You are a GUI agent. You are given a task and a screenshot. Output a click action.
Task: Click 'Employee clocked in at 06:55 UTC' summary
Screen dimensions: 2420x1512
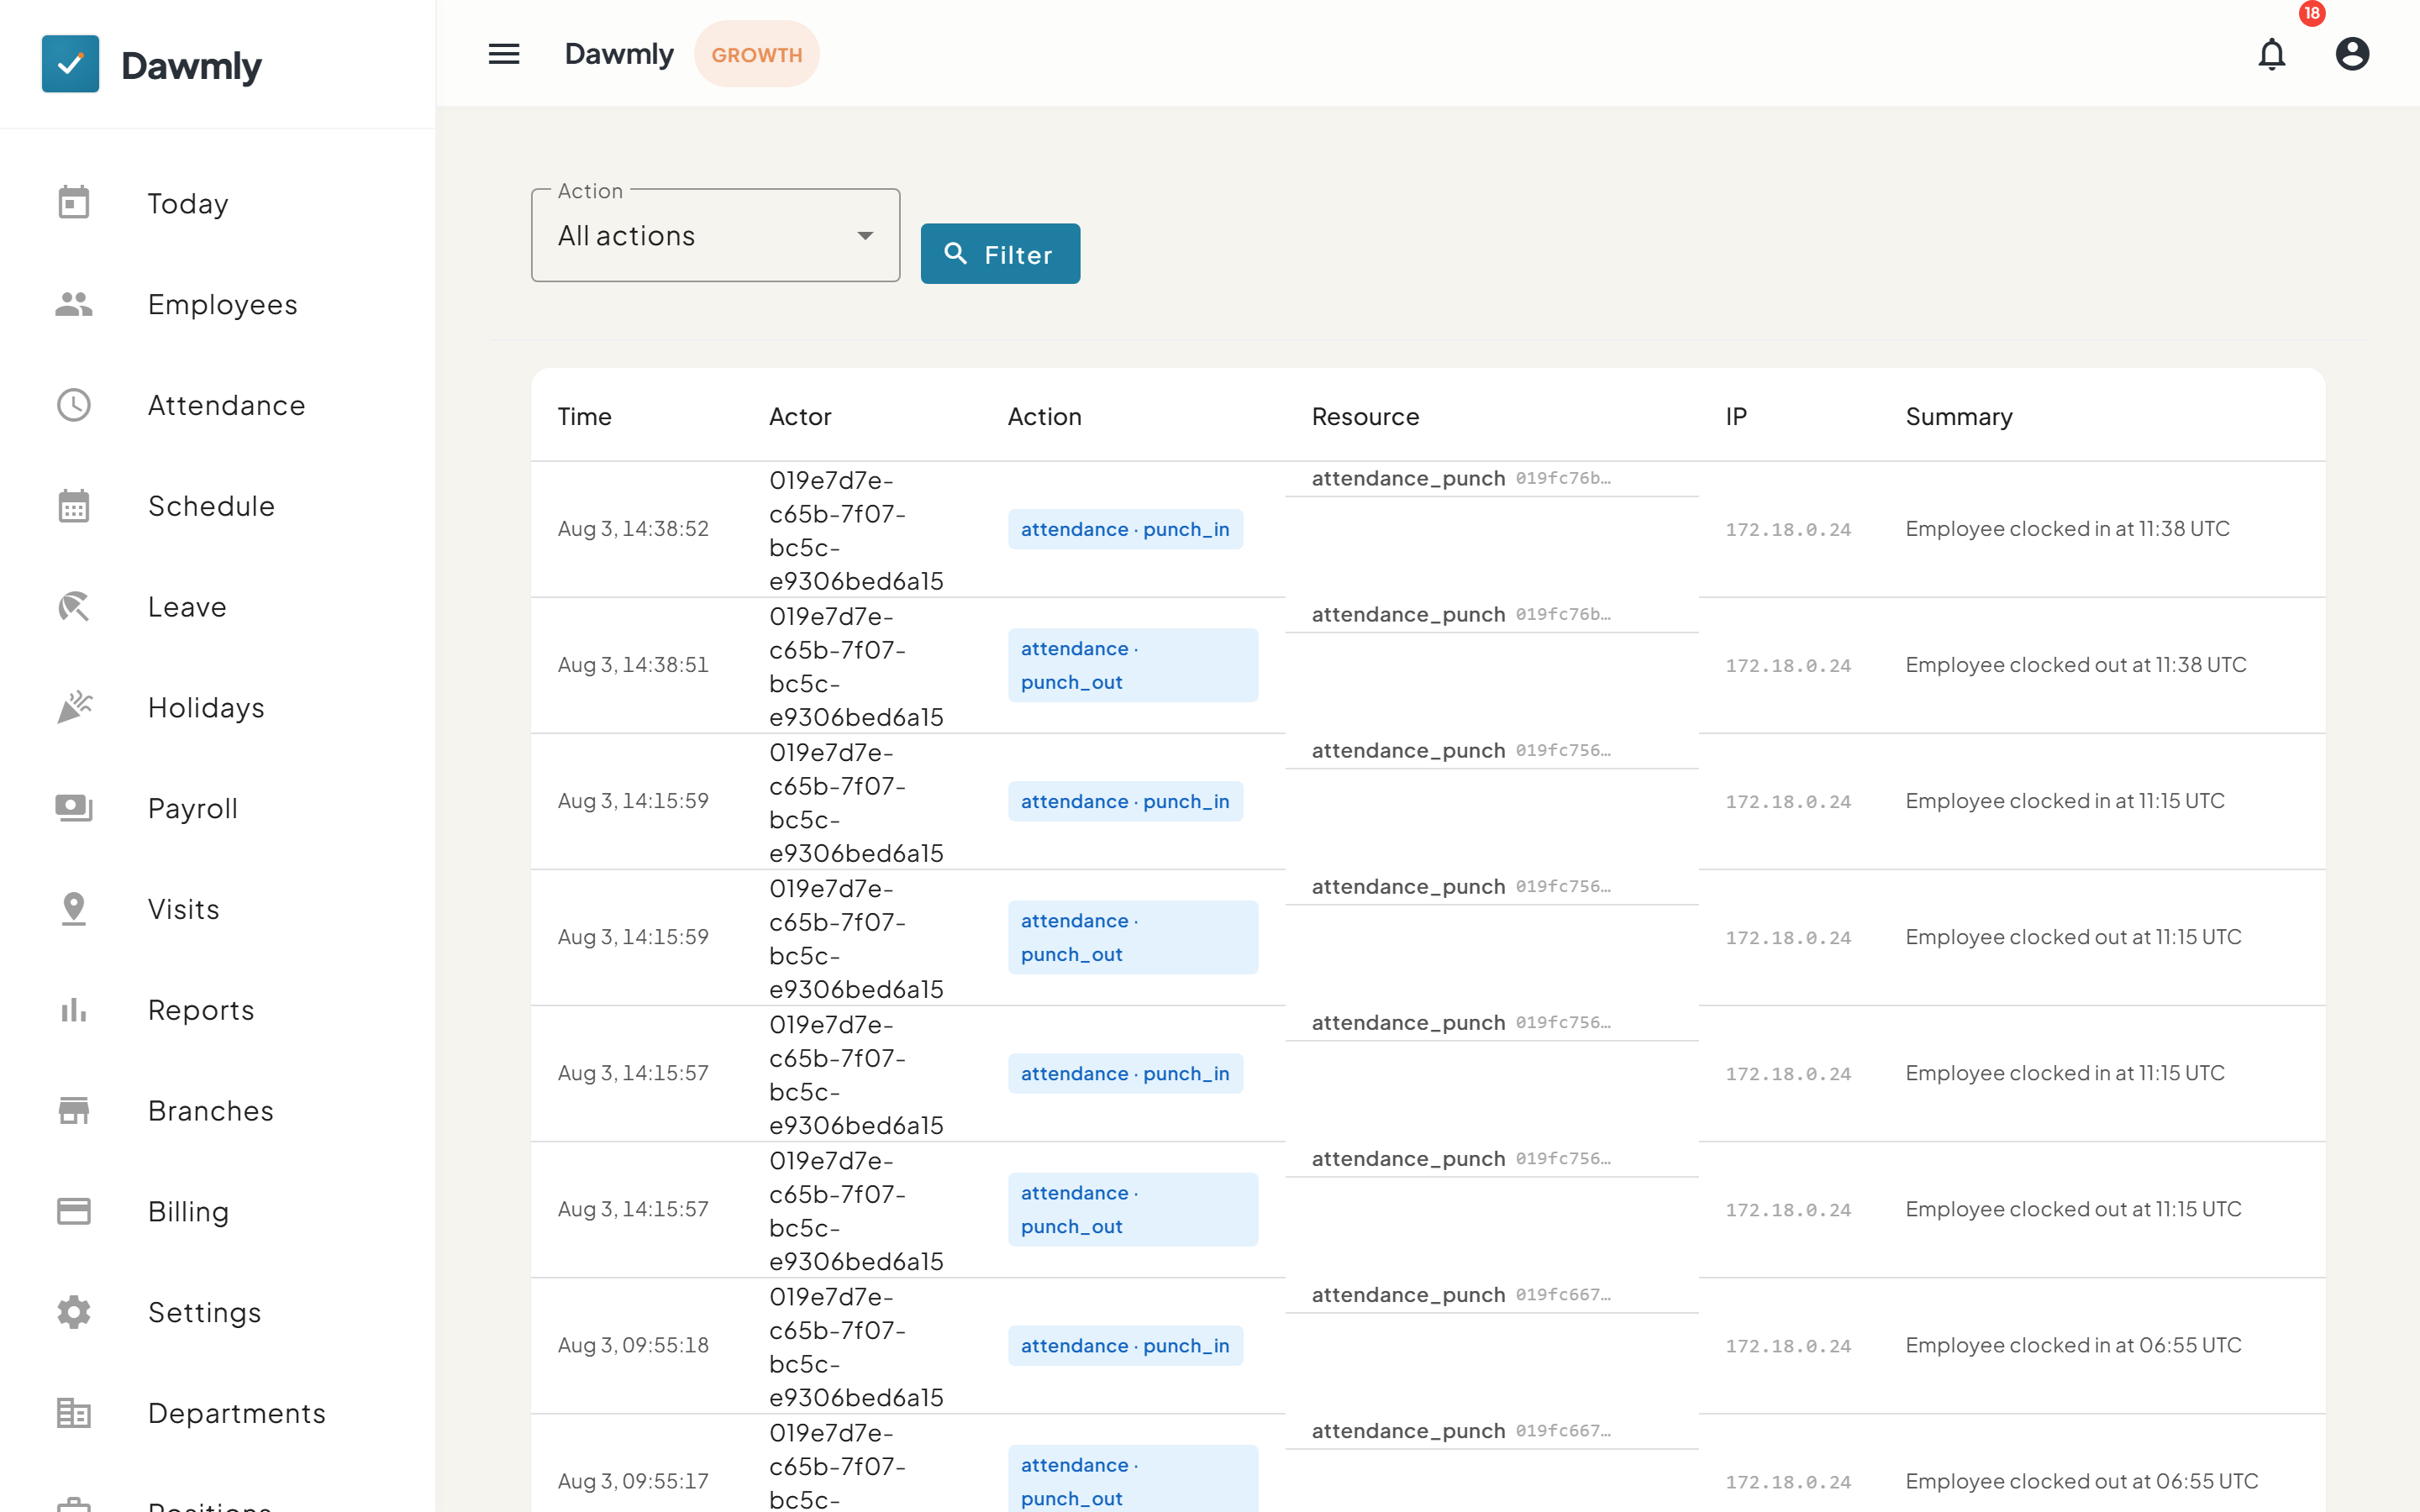pos(2073,1345)
